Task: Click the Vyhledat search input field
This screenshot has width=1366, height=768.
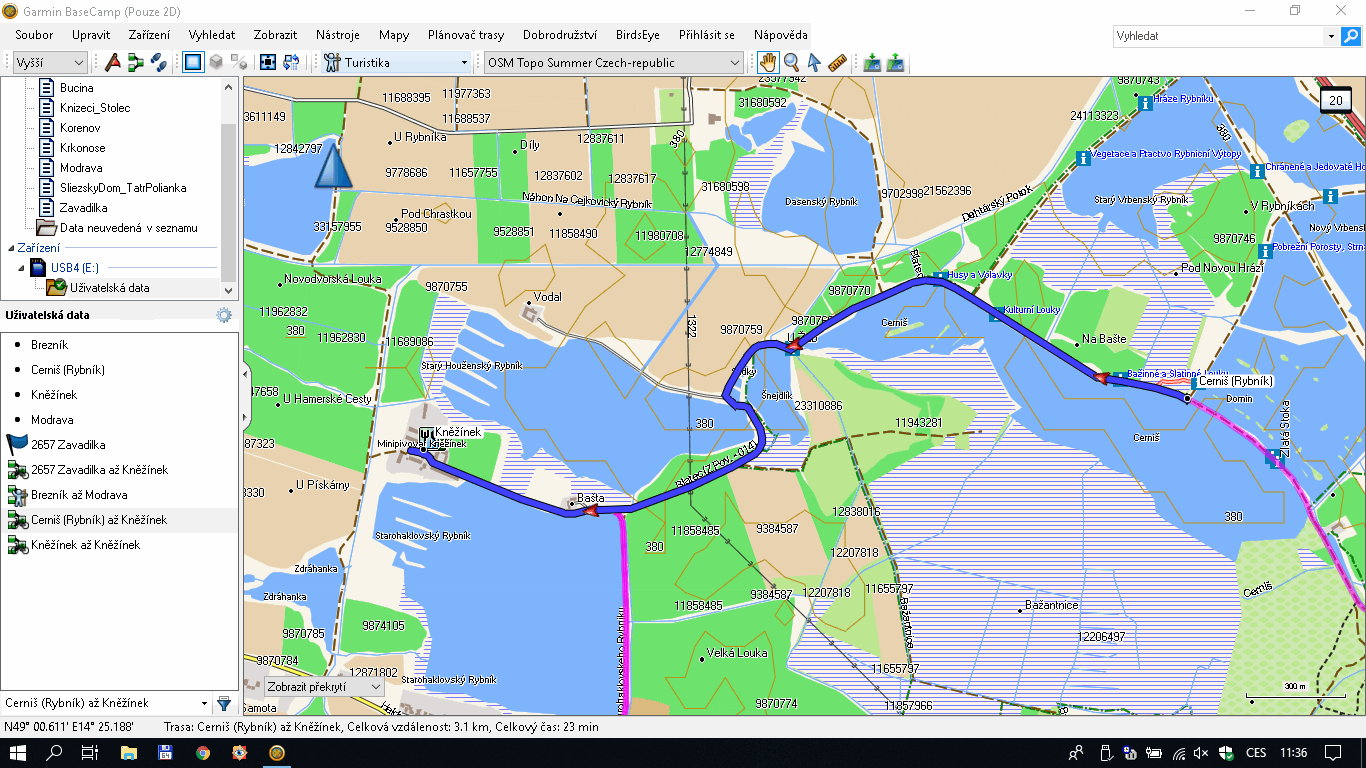Action: [x=1218, y=36]
